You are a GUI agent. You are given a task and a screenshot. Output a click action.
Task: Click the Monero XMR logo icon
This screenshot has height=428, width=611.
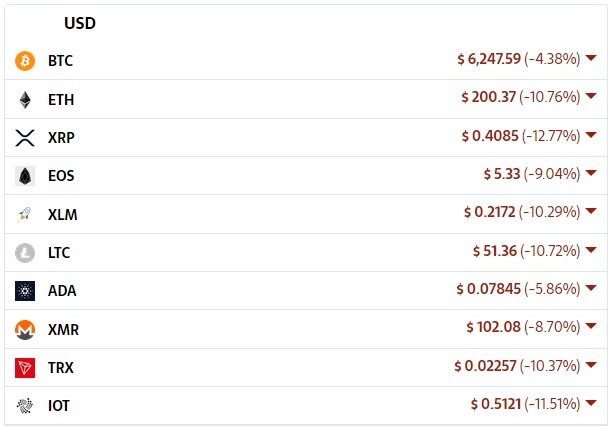tap(25, 329)
